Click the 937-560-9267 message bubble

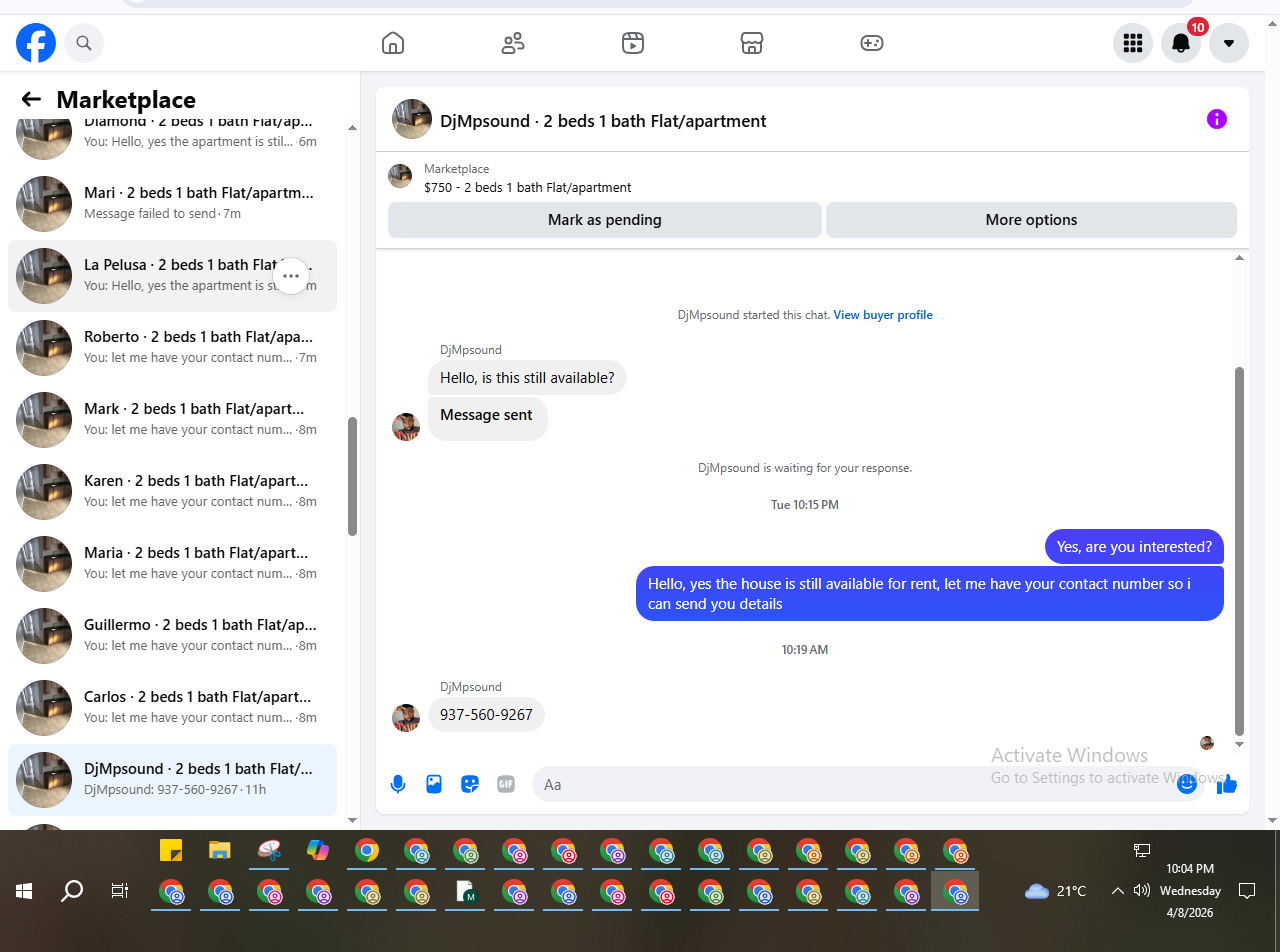(x=486, y=715)
